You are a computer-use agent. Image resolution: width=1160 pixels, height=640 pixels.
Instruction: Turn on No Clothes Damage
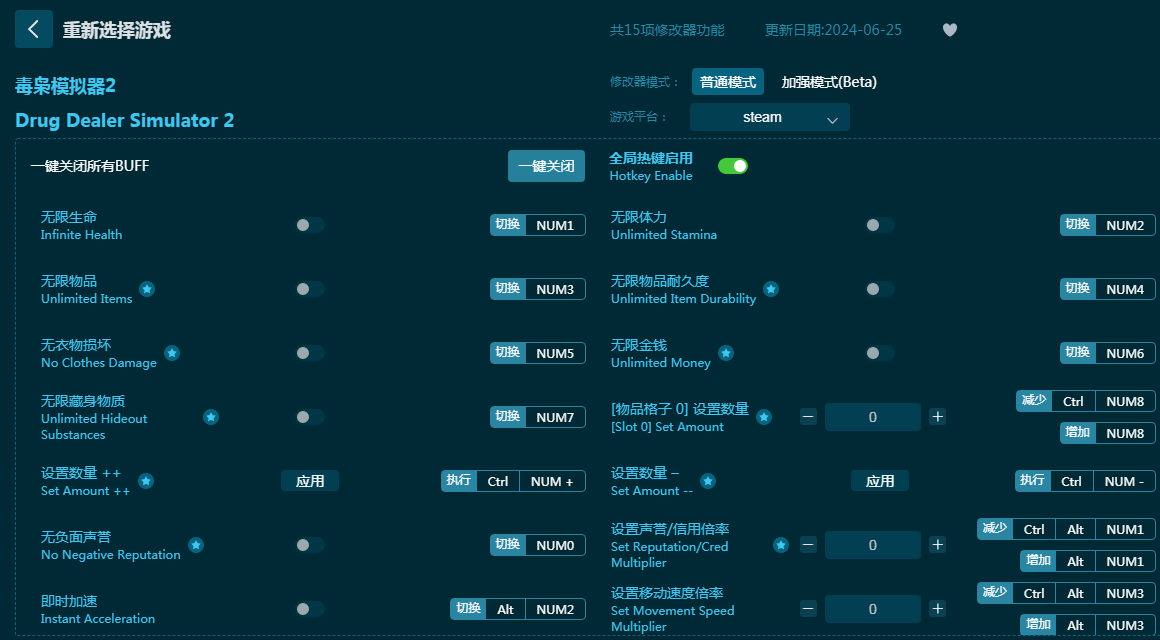point(310,353)
